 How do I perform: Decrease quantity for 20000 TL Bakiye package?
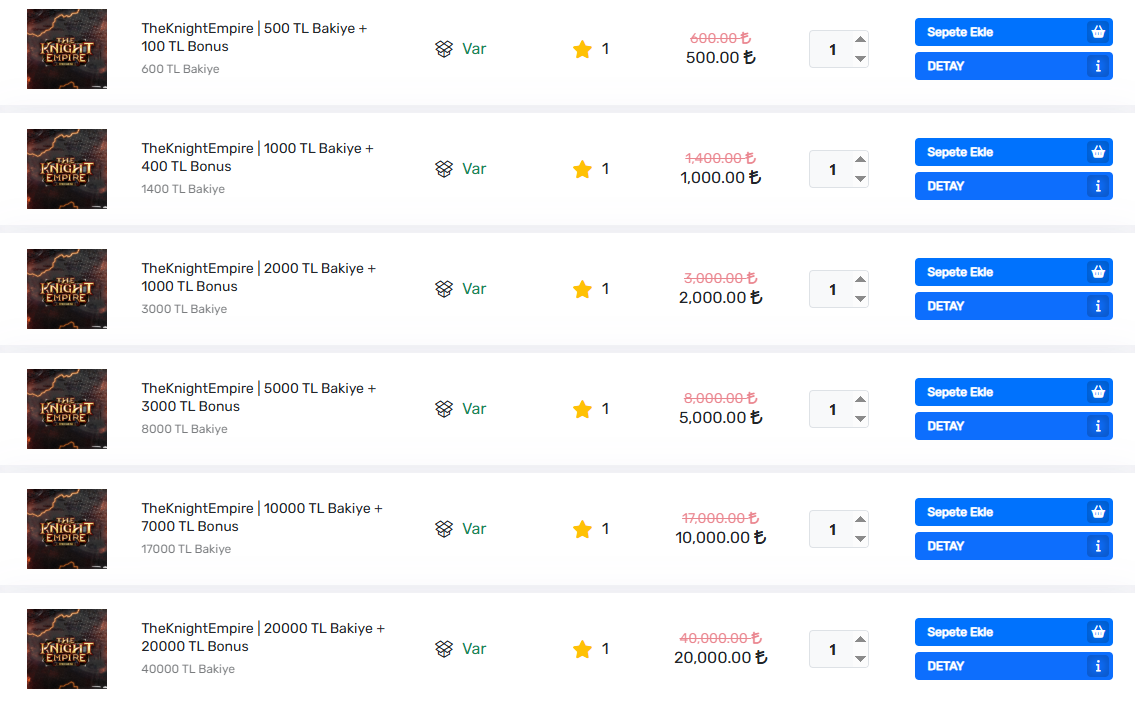point(860,659)
